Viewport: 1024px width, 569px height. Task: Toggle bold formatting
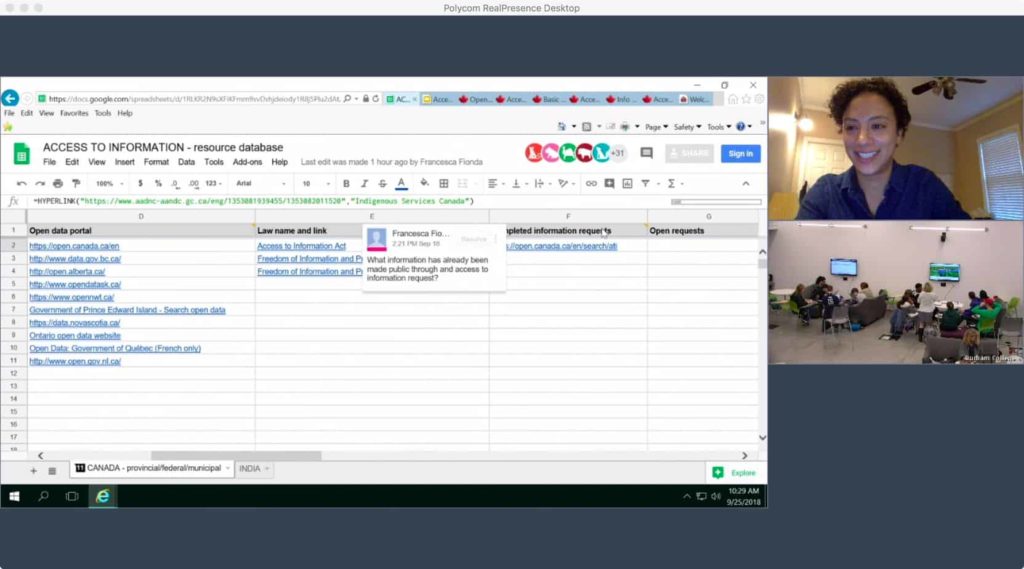(346, 184)
